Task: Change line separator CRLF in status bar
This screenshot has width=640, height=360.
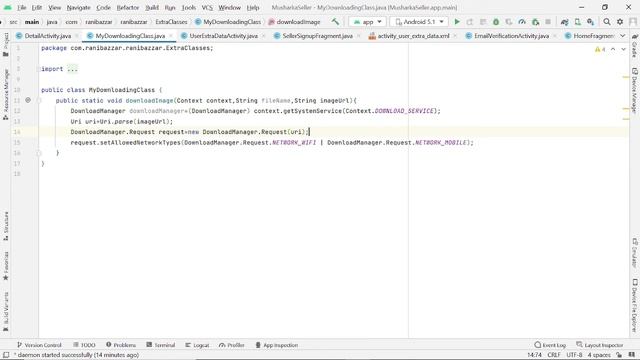Action: click(554, 355)
